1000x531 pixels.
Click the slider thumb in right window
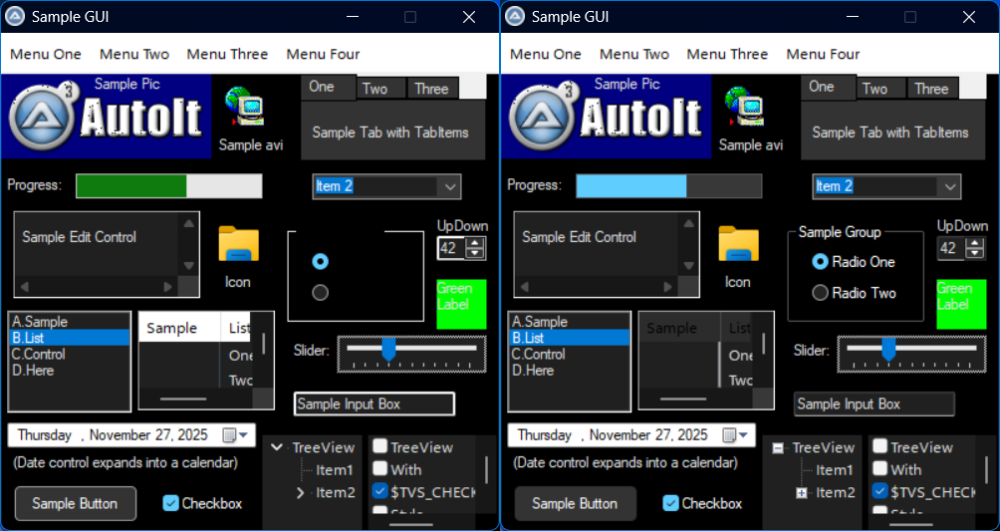tap(888, 348)
